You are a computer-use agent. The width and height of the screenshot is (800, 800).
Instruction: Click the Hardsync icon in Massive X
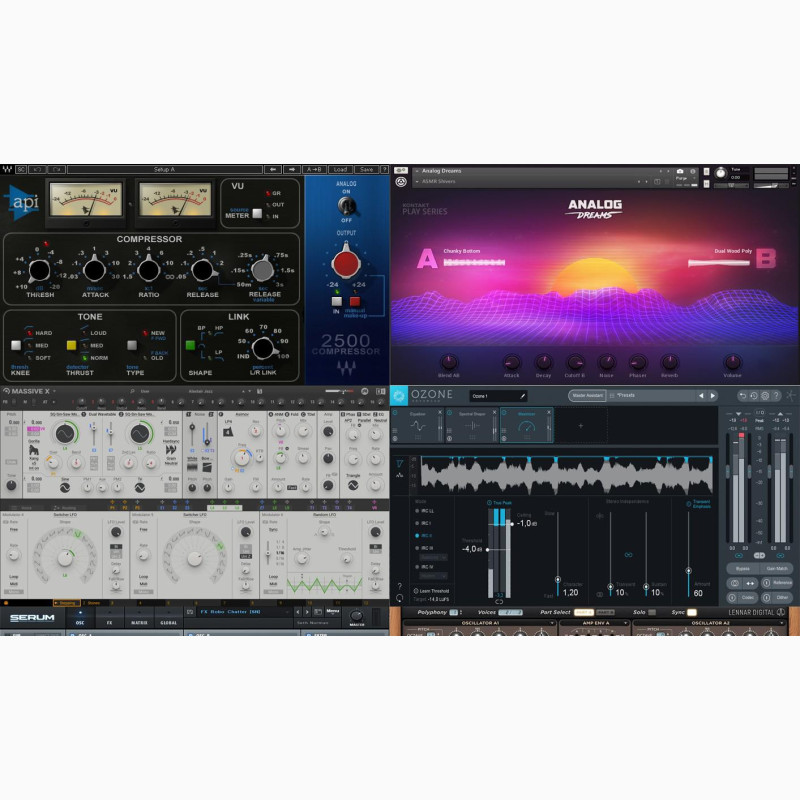click(x=170, y=449)
